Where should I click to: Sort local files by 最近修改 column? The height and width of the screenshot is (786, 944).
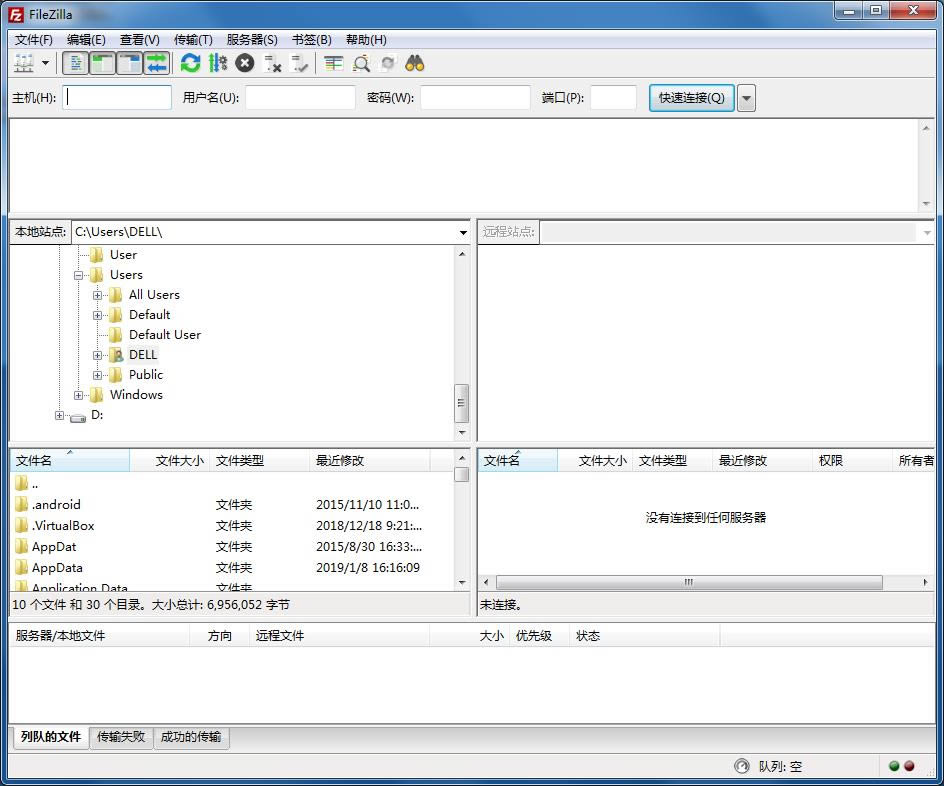370,460
